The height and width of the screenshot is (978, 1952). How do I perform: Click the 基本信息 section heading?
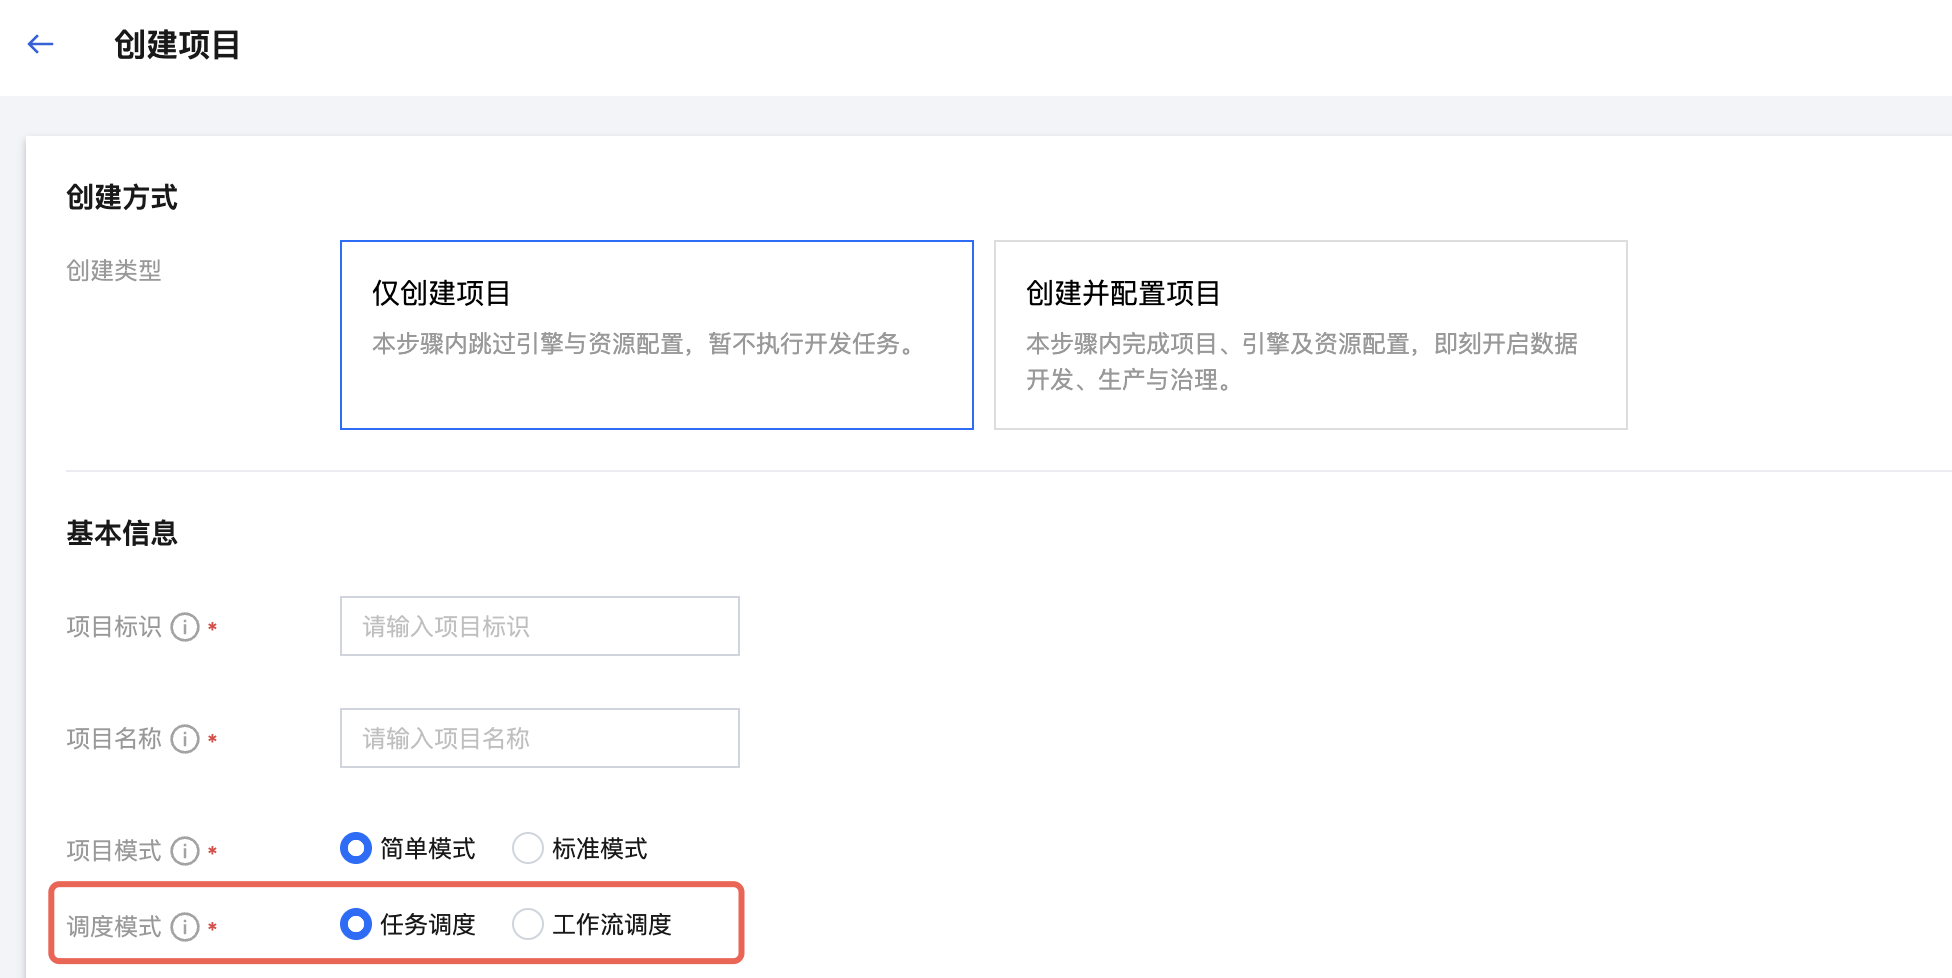(x=122, y=533)
